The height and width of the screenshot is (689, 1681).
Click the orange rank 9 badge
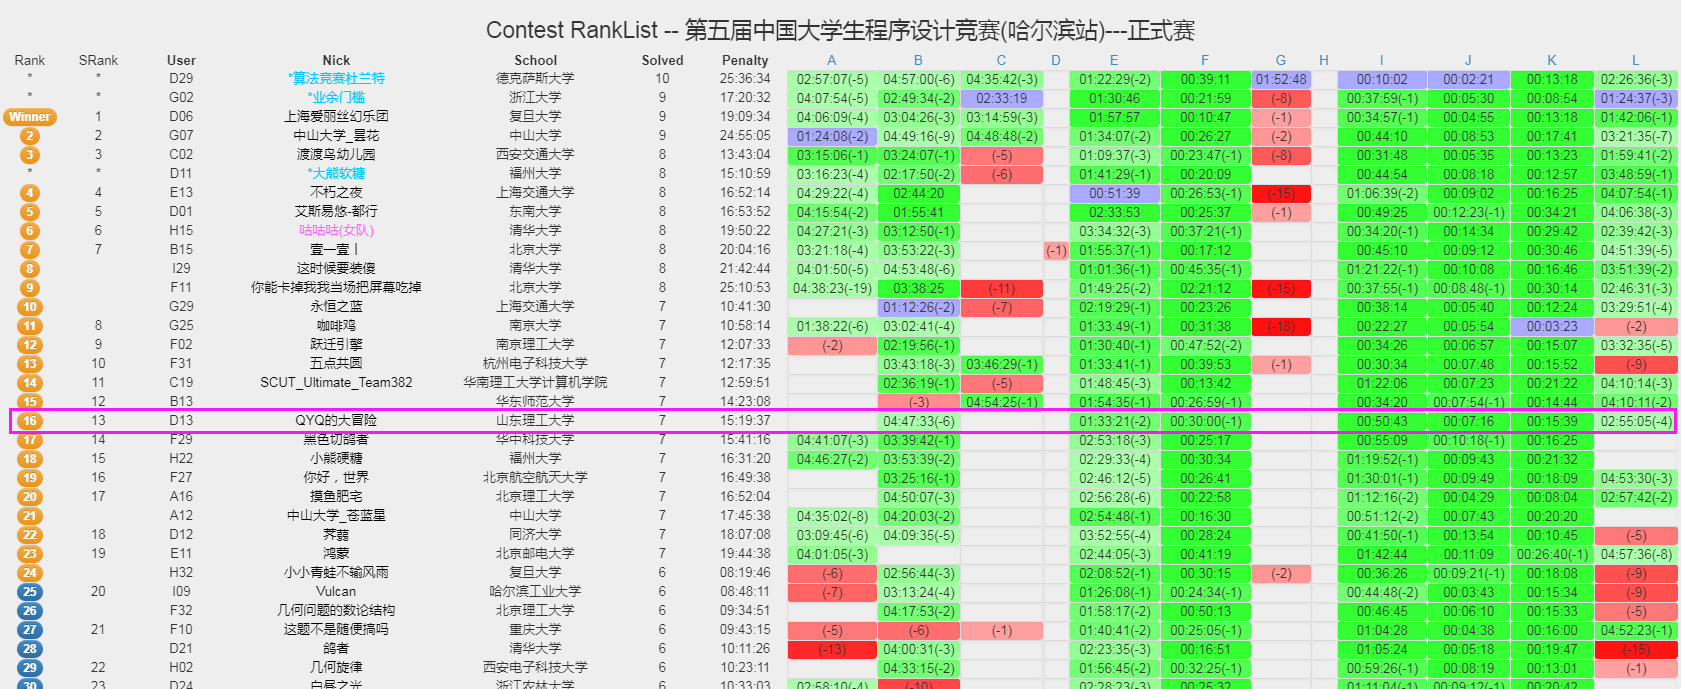pyautogui.click(x=30, y=288)
